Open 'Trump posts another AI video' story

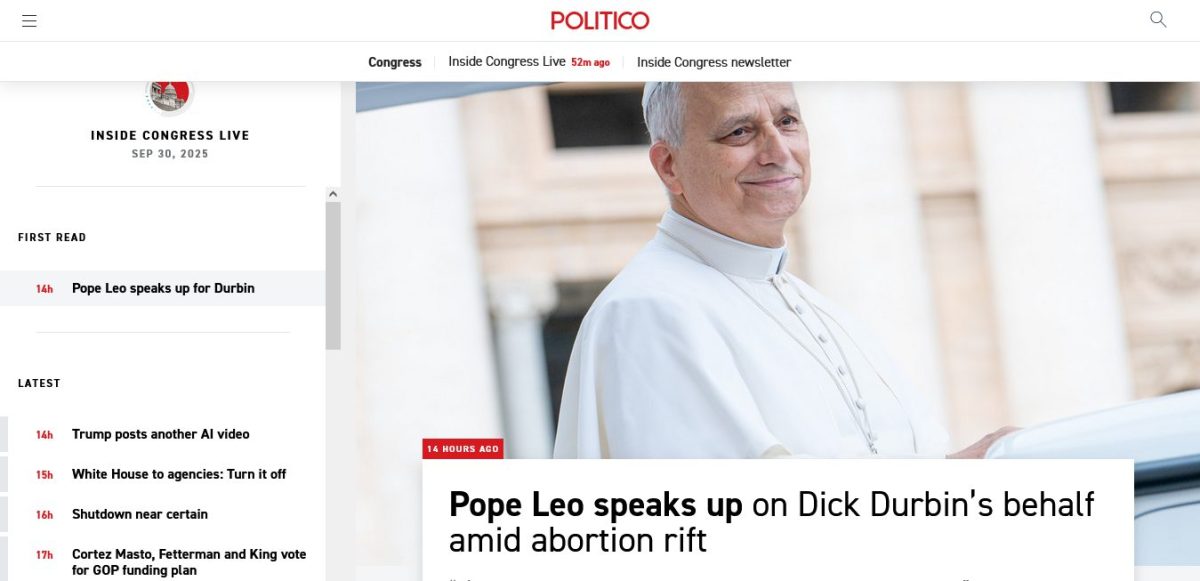point(161,434)
